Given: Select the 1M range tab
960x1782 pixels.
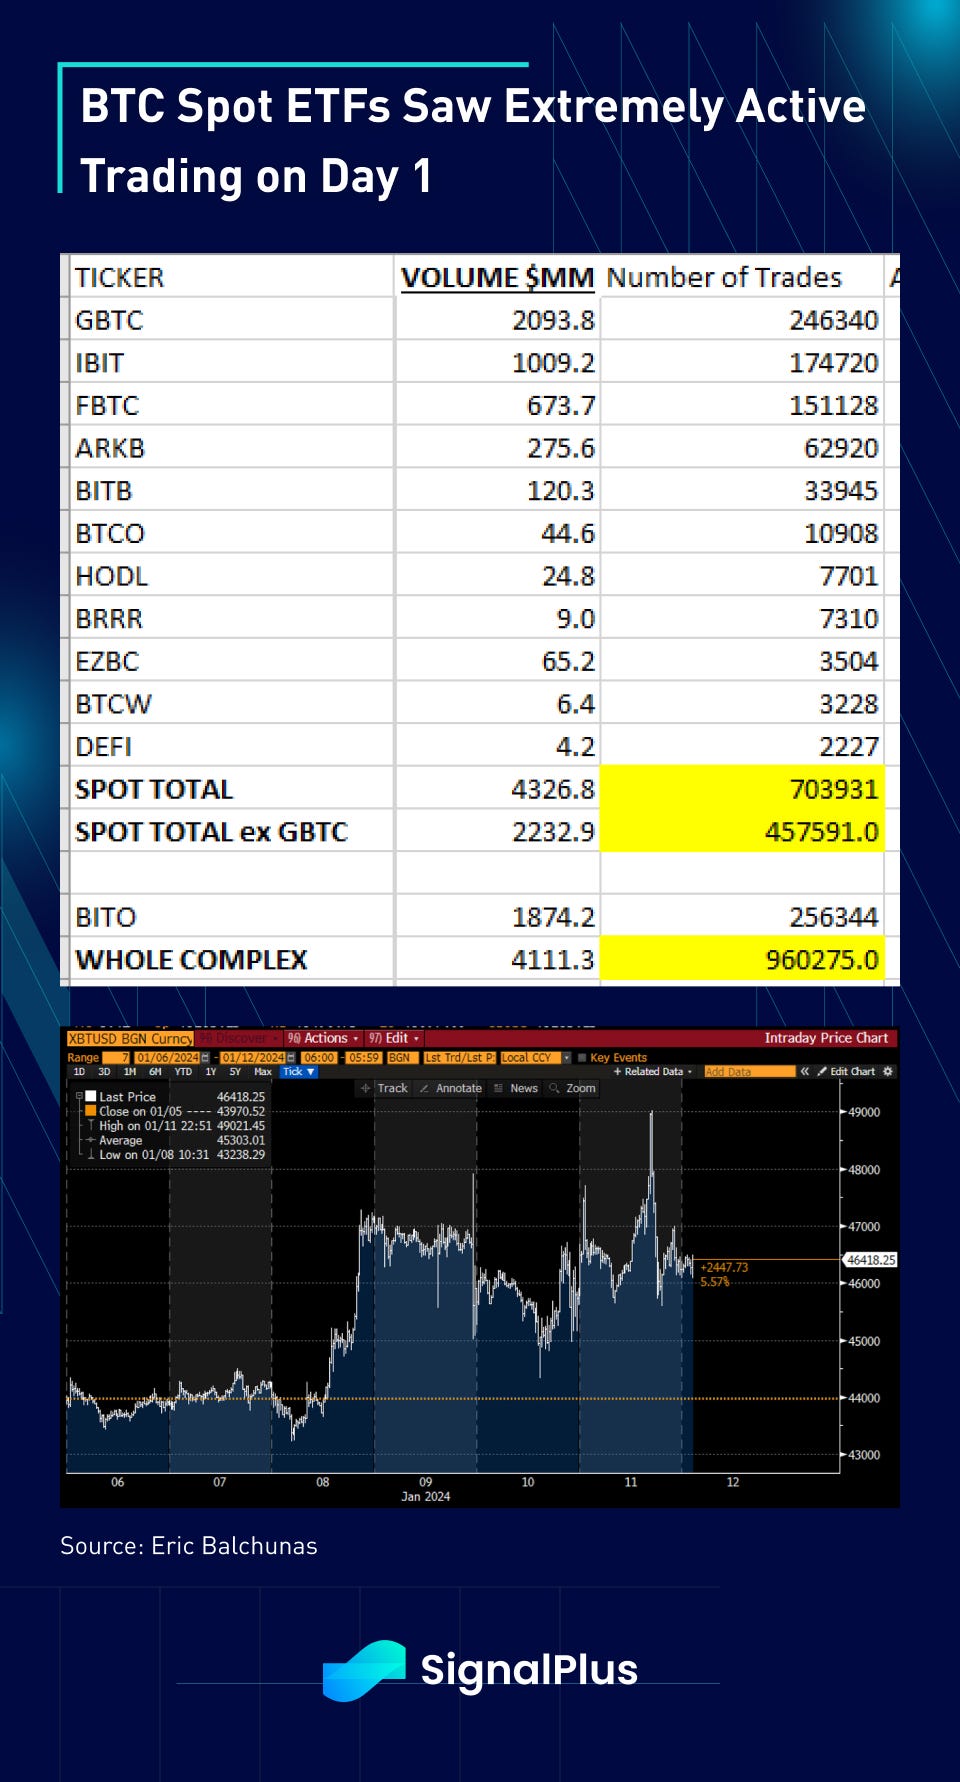Looking at the screenshot, I should (x=130, y=1071).
